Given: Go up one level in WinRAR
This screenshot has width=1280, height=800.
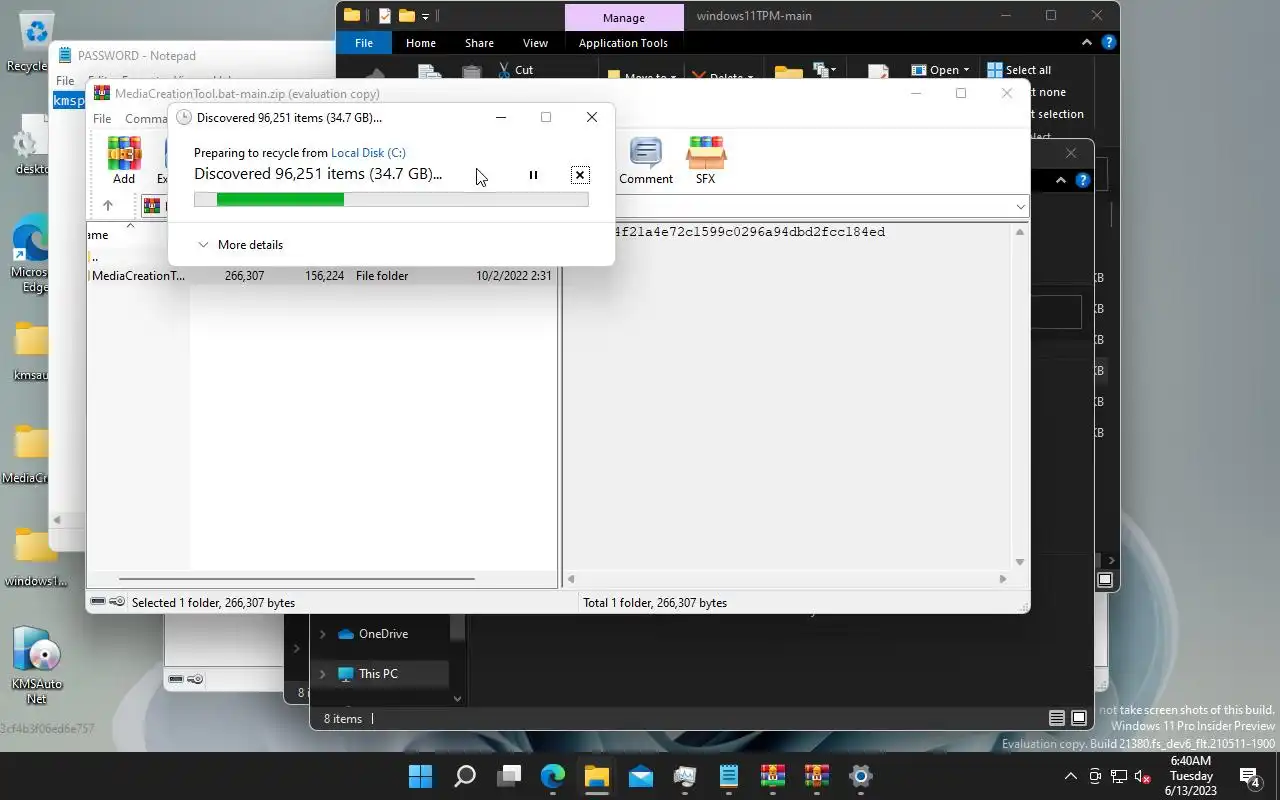Looking at the screenshot, I should (x=108, y=206).
